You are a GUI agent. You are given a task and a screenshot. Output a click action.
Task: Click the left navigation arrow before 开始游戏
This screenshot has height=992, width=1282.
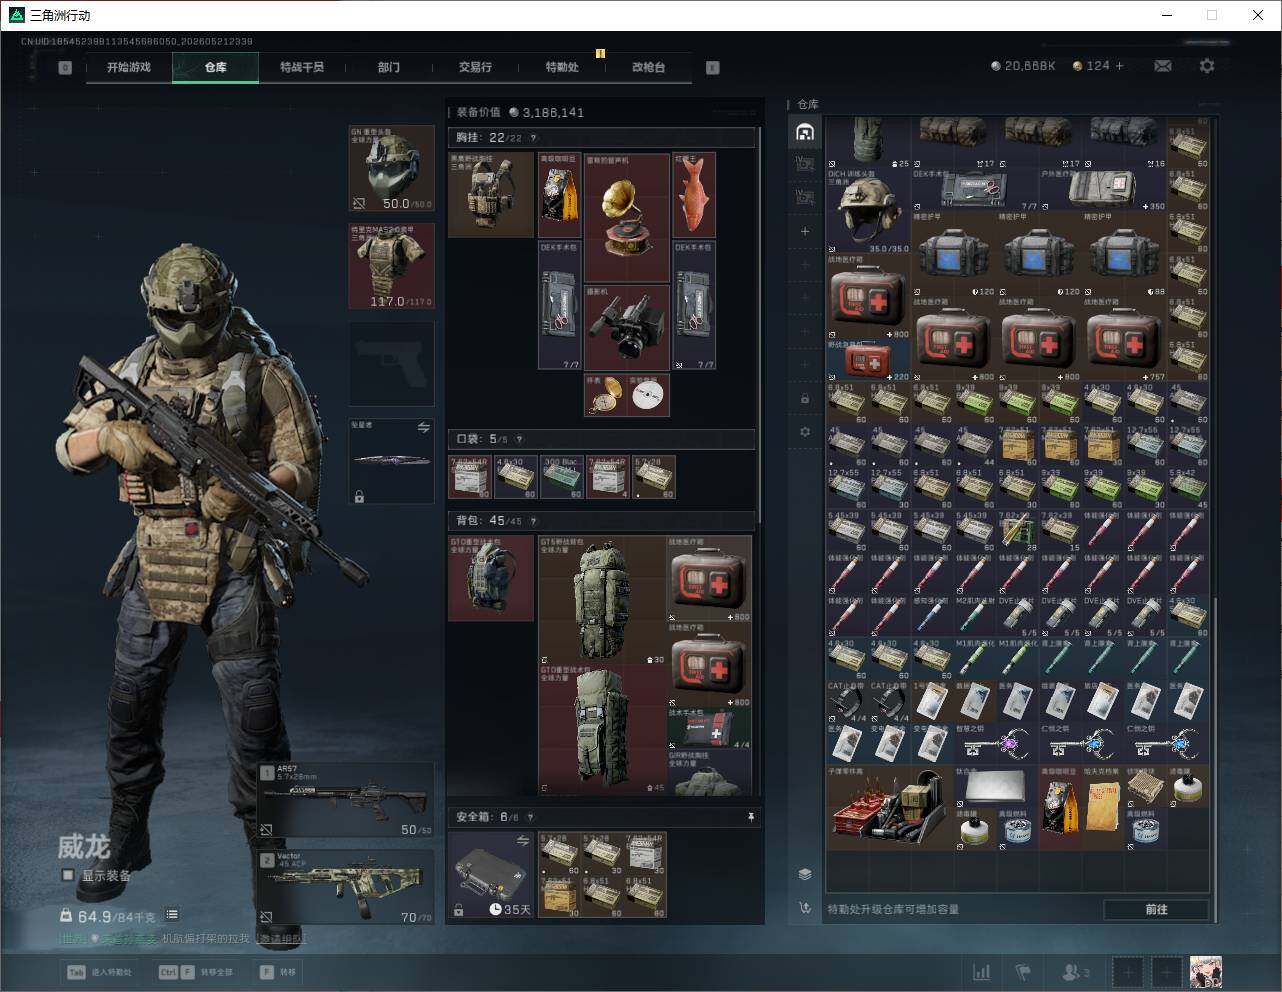click(65, 68)
